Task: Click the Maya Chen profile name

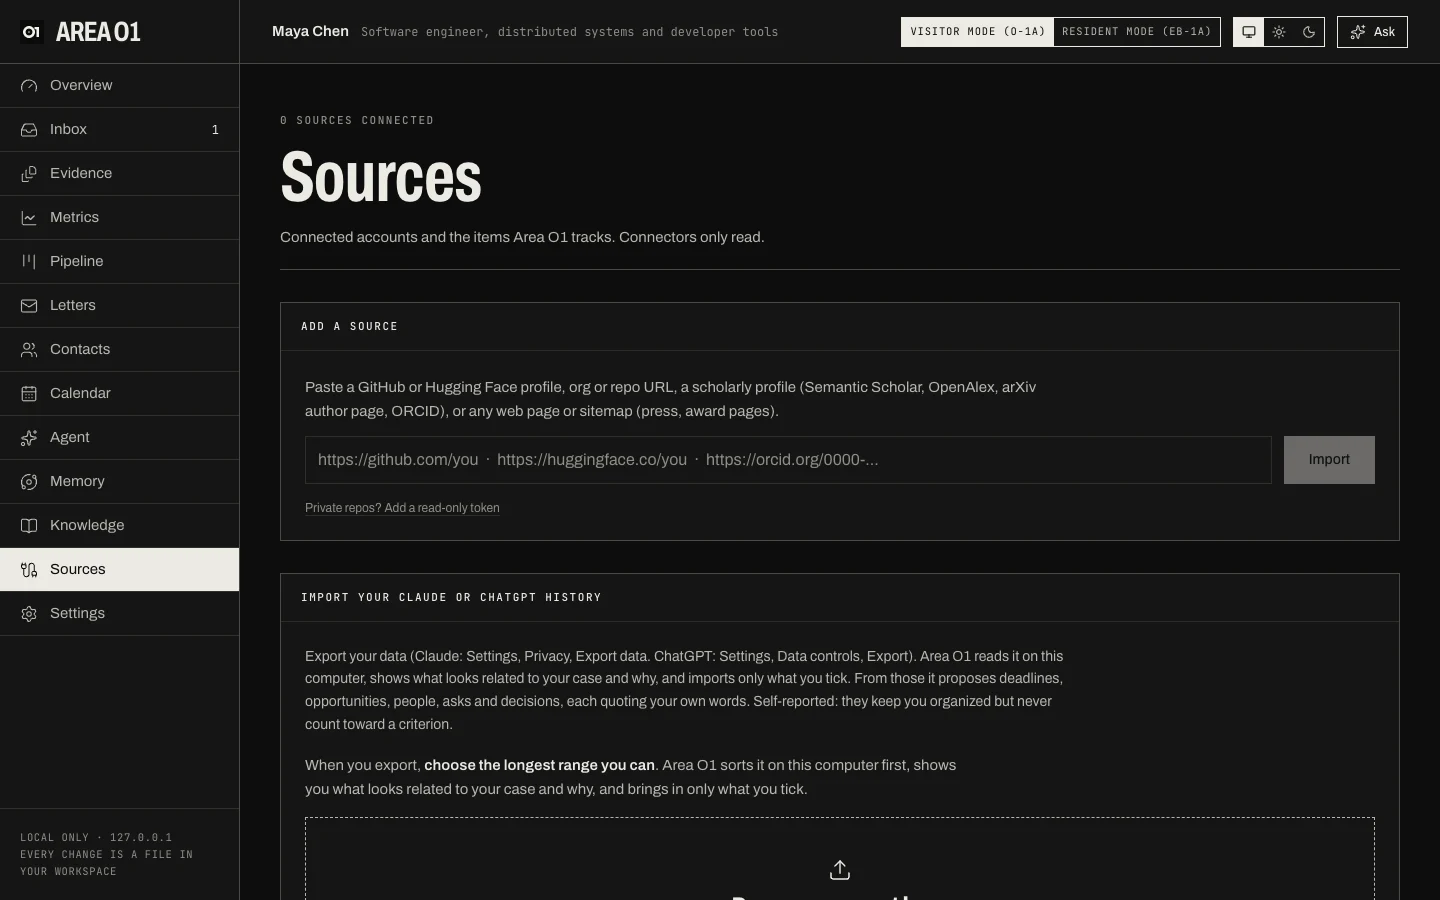Action: pos(310,32)
